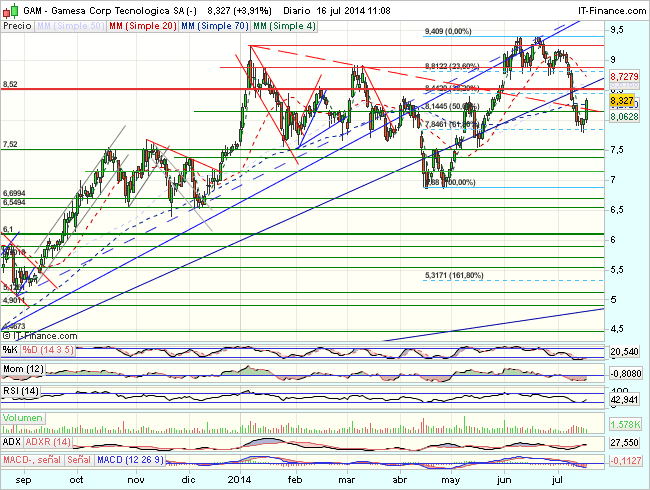Viewport: 650px width, 490px height.
Task: Open the Precio panel label
Action: [17, 24]
